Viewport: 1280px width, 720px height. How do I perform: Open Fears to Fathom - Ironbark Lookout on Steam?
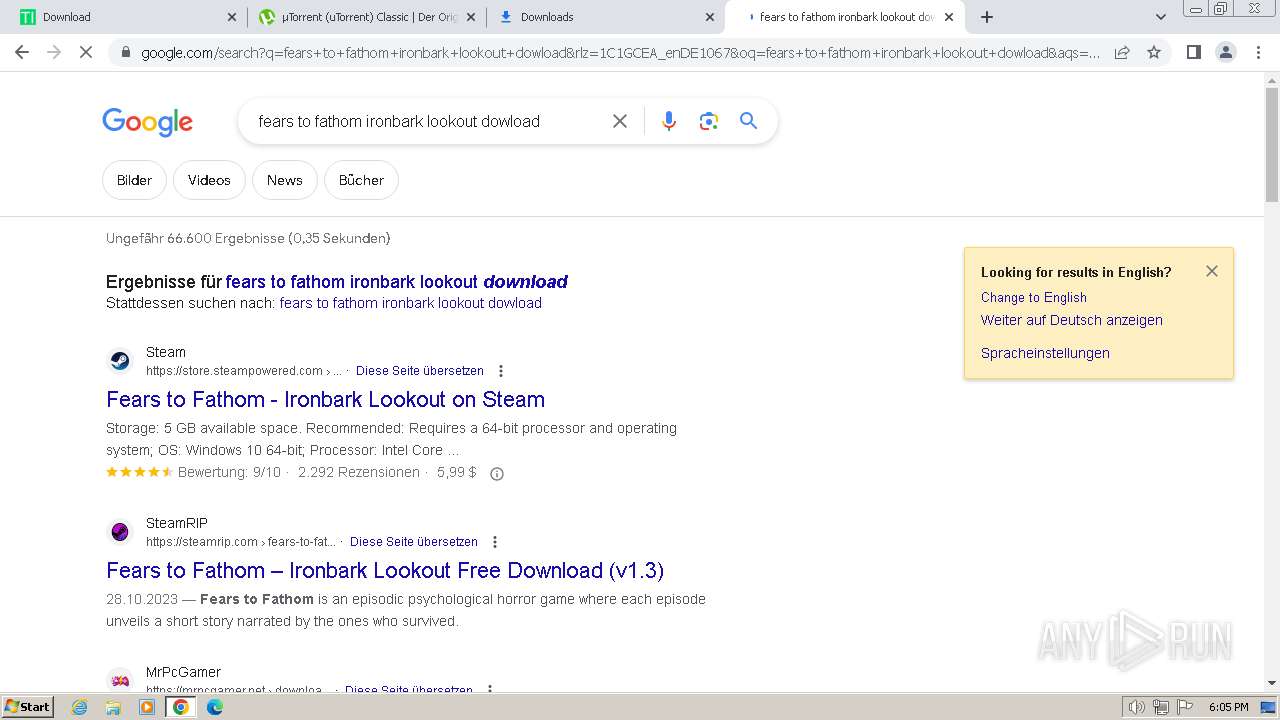click(x=325, y=399)
